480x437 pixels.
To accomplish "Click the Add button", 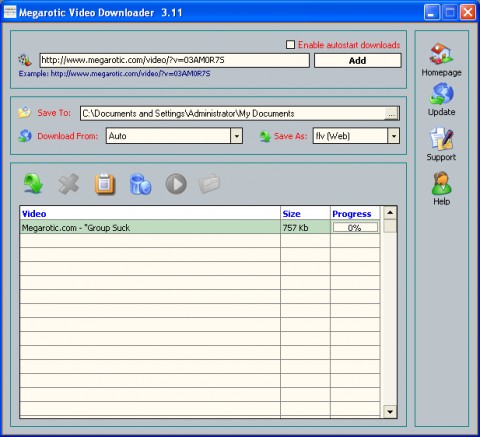I will click(357, 61).
